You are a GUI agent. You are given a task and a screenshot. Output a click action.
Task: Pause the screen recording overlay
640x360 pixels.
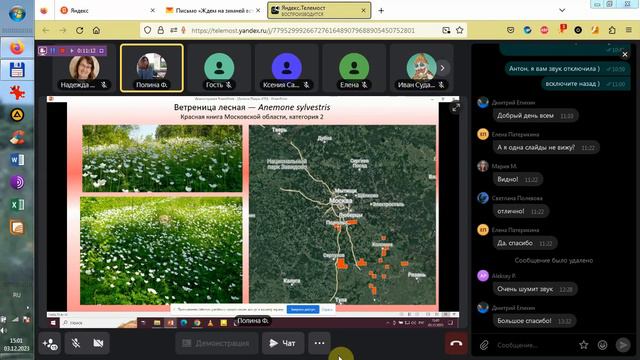(x=53, y=51)
